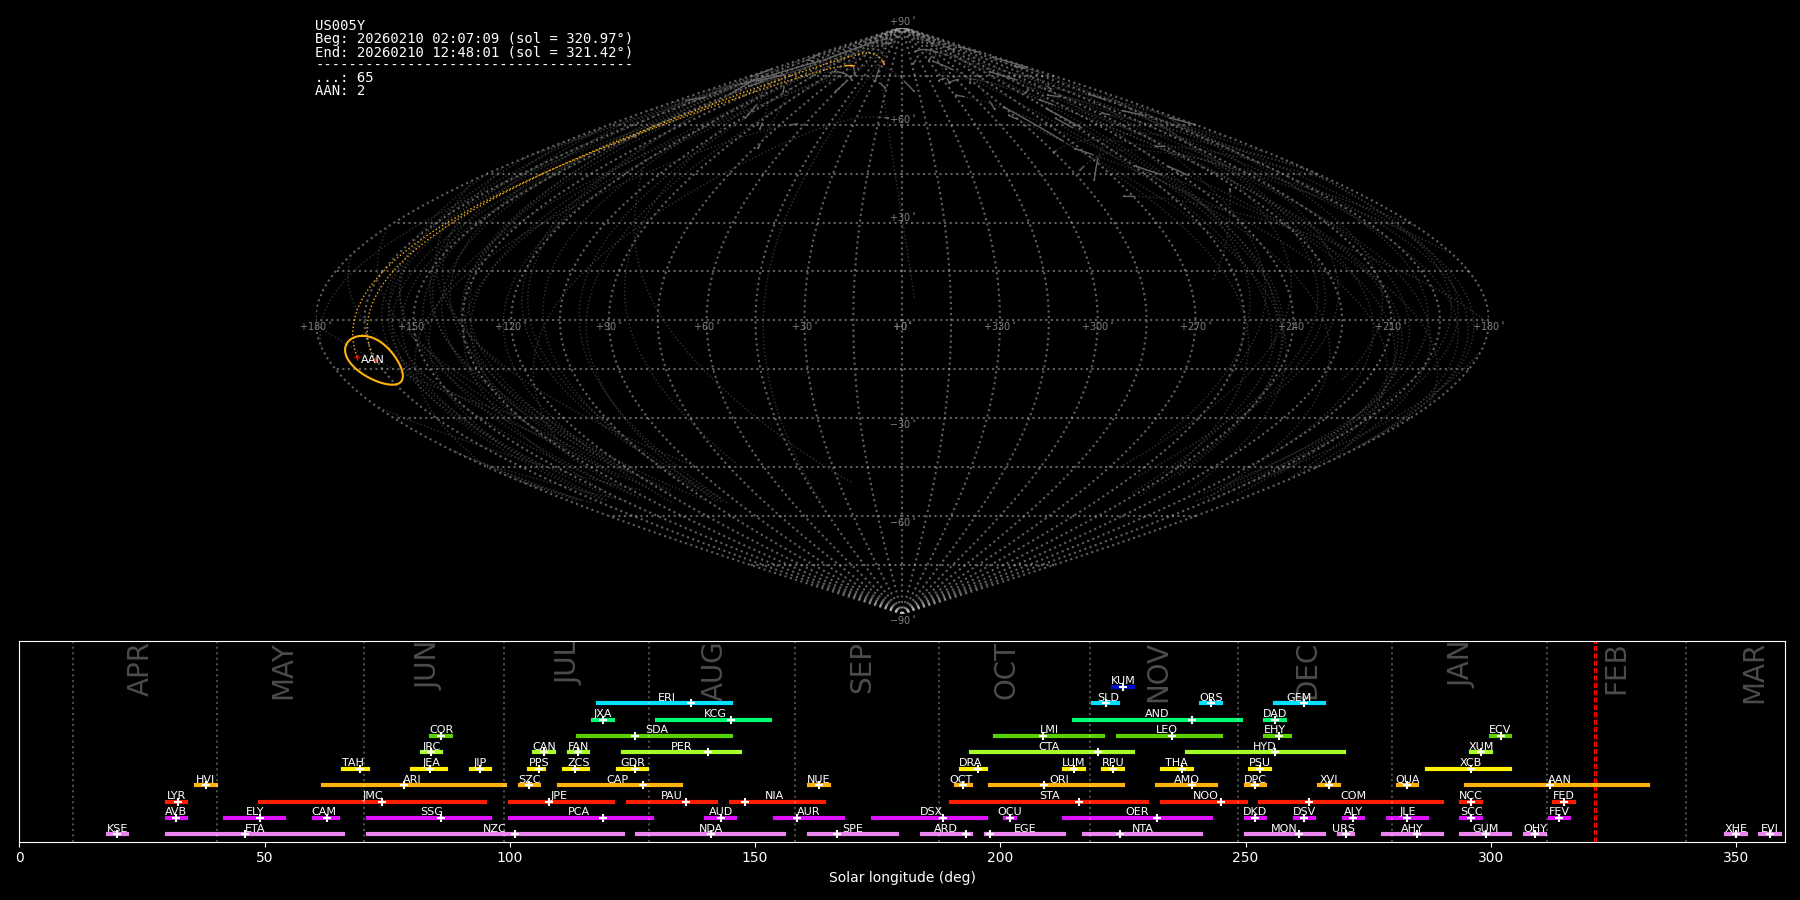
Task: Click the EVI shower label
Action: pyautogui.click(x=1769, y=829)
